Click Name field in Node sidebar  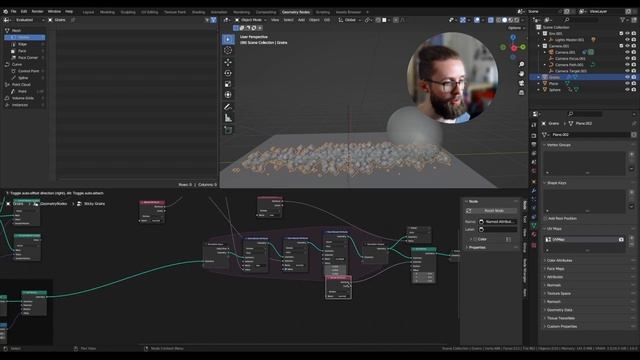click(x=498, y=222)
